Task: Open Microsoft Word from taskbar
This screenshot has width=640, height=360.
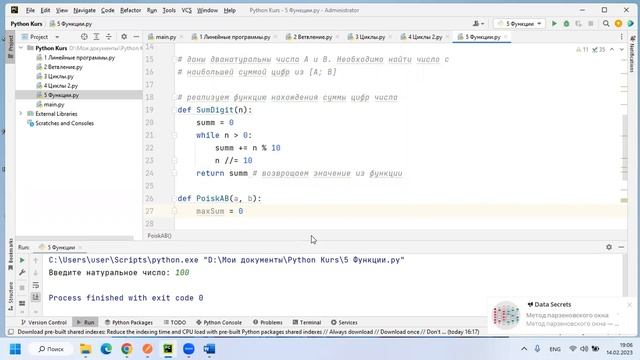Action: coord(209,349)
